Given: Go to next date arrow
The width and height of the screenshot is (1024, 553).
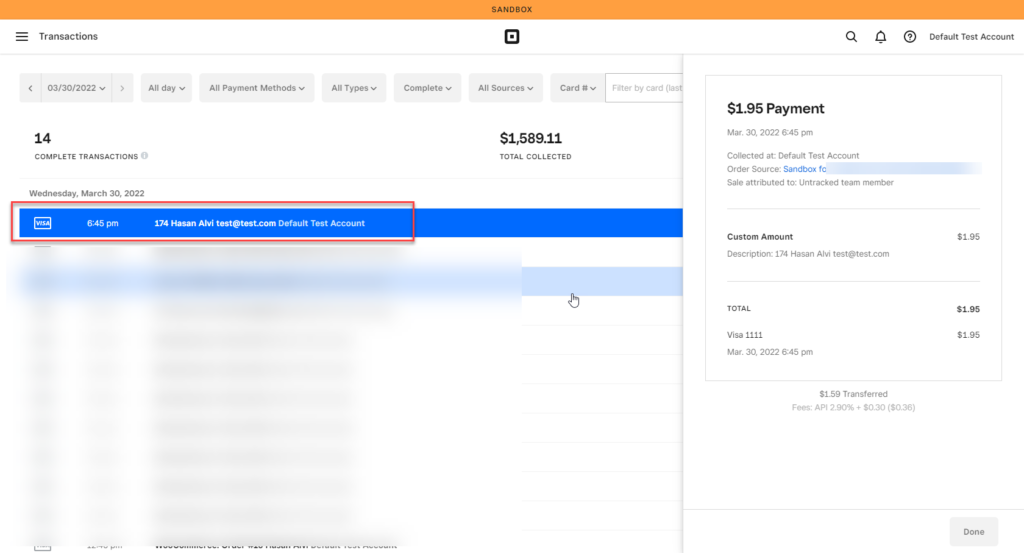Looking at the screenshot, I should click(122, 88).
